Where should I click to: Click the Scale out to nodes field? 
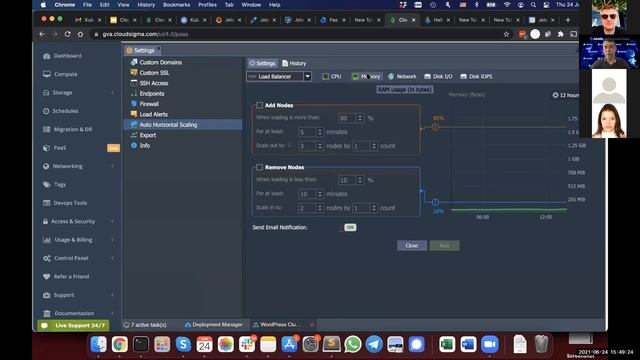(x=307, y=146)
